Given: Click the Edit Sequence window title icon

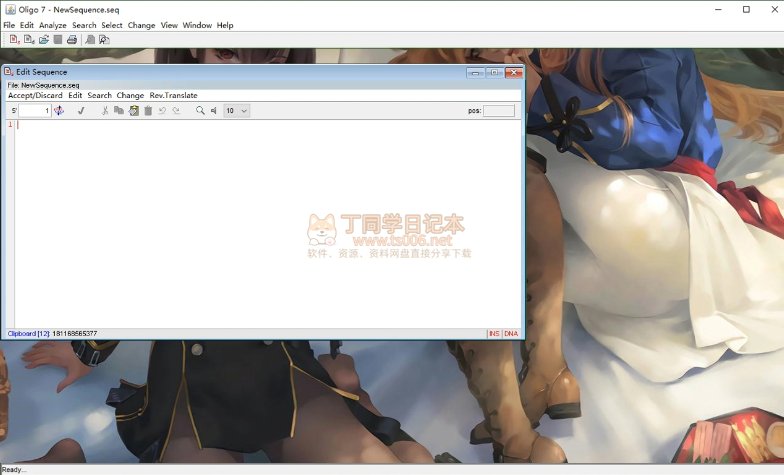Looking at the screenshot, I should point(8,72).
